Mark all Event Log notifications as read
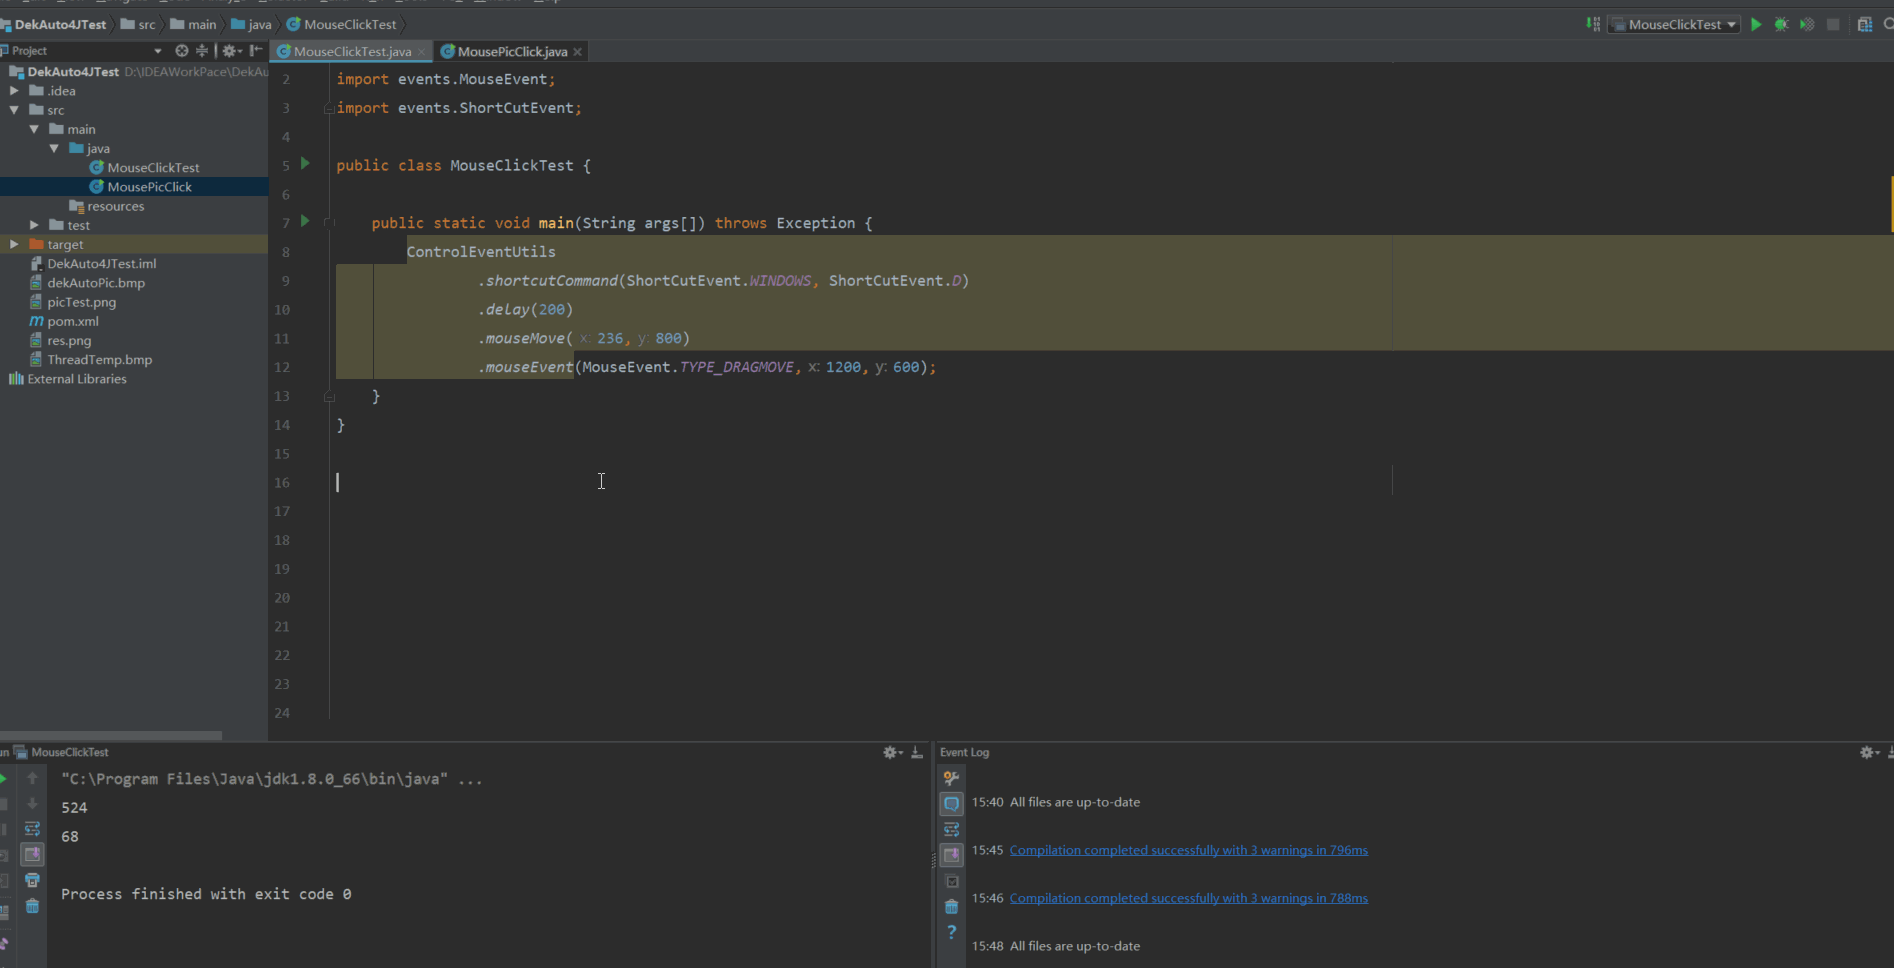Viewport: 1894px width, 968px height. [x=951, y=881]
